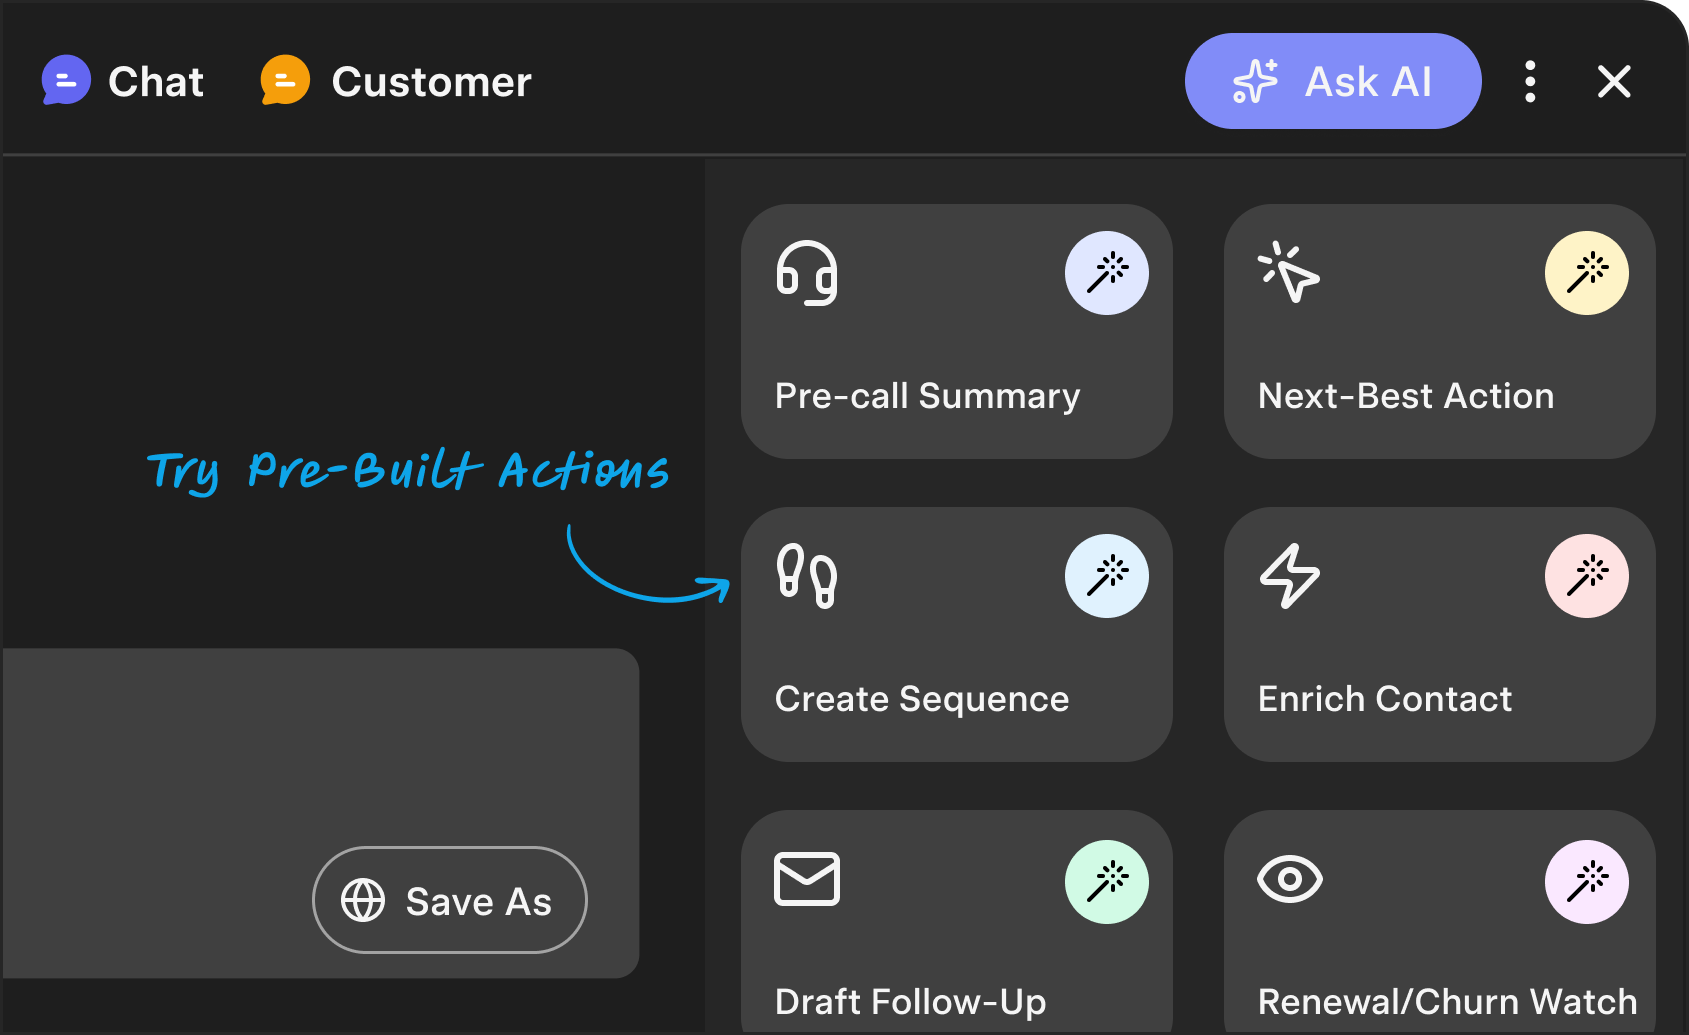This screenshot has height=1035, width=1689.
Task: Switch to the Customer tab
Action: point(396,81)
